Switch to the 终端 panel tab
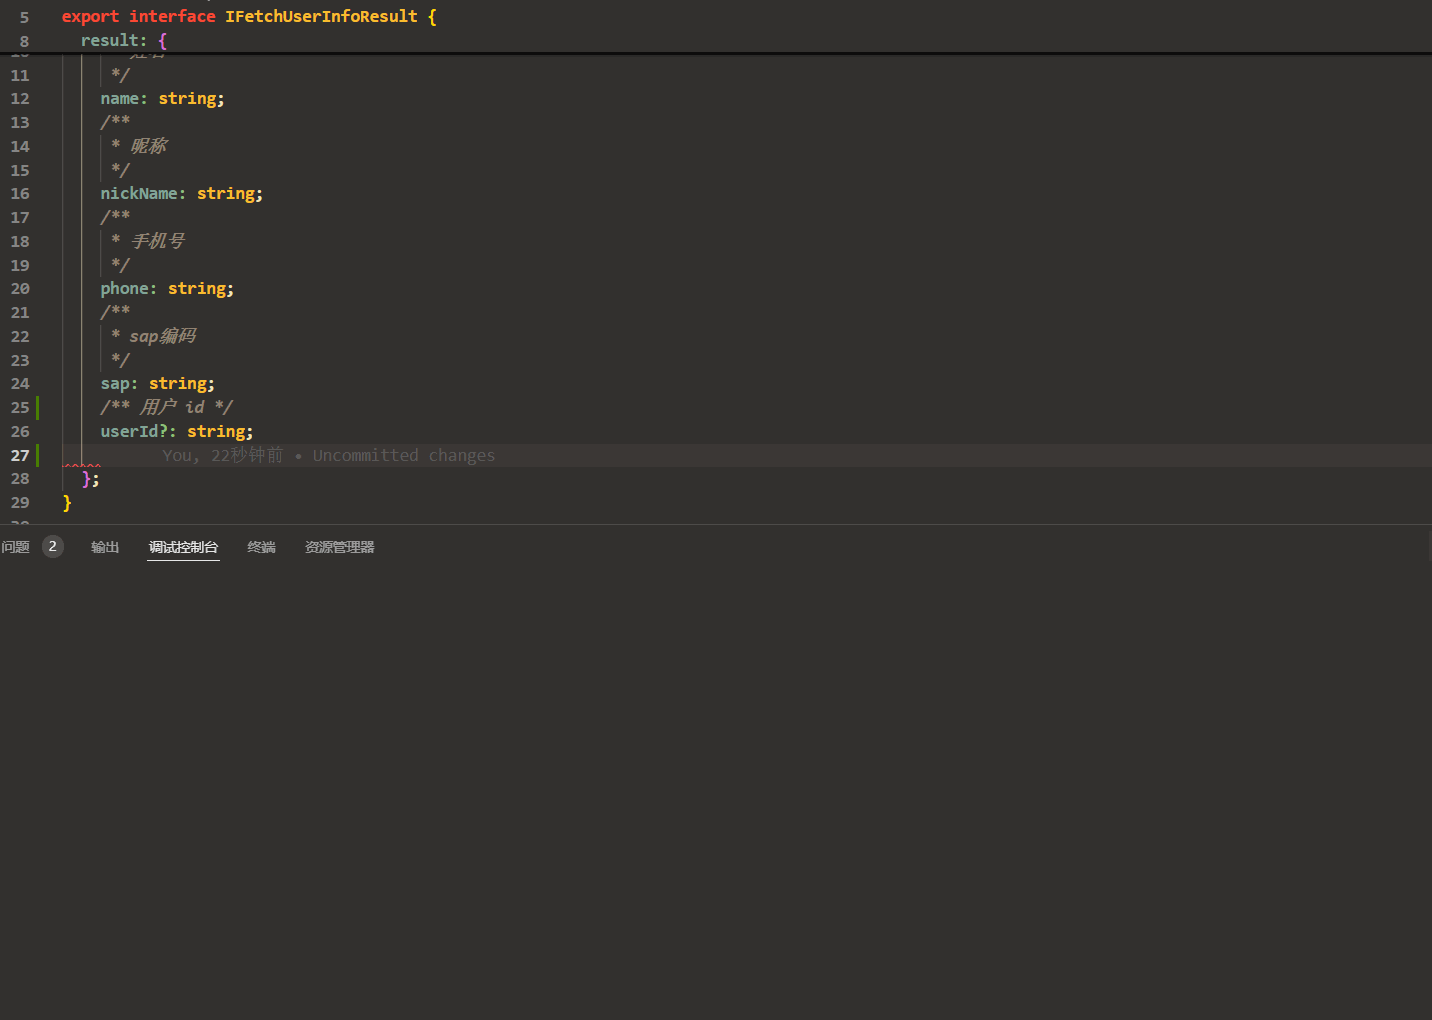This screenshot has width=1432, height=1020. point(261,547)
